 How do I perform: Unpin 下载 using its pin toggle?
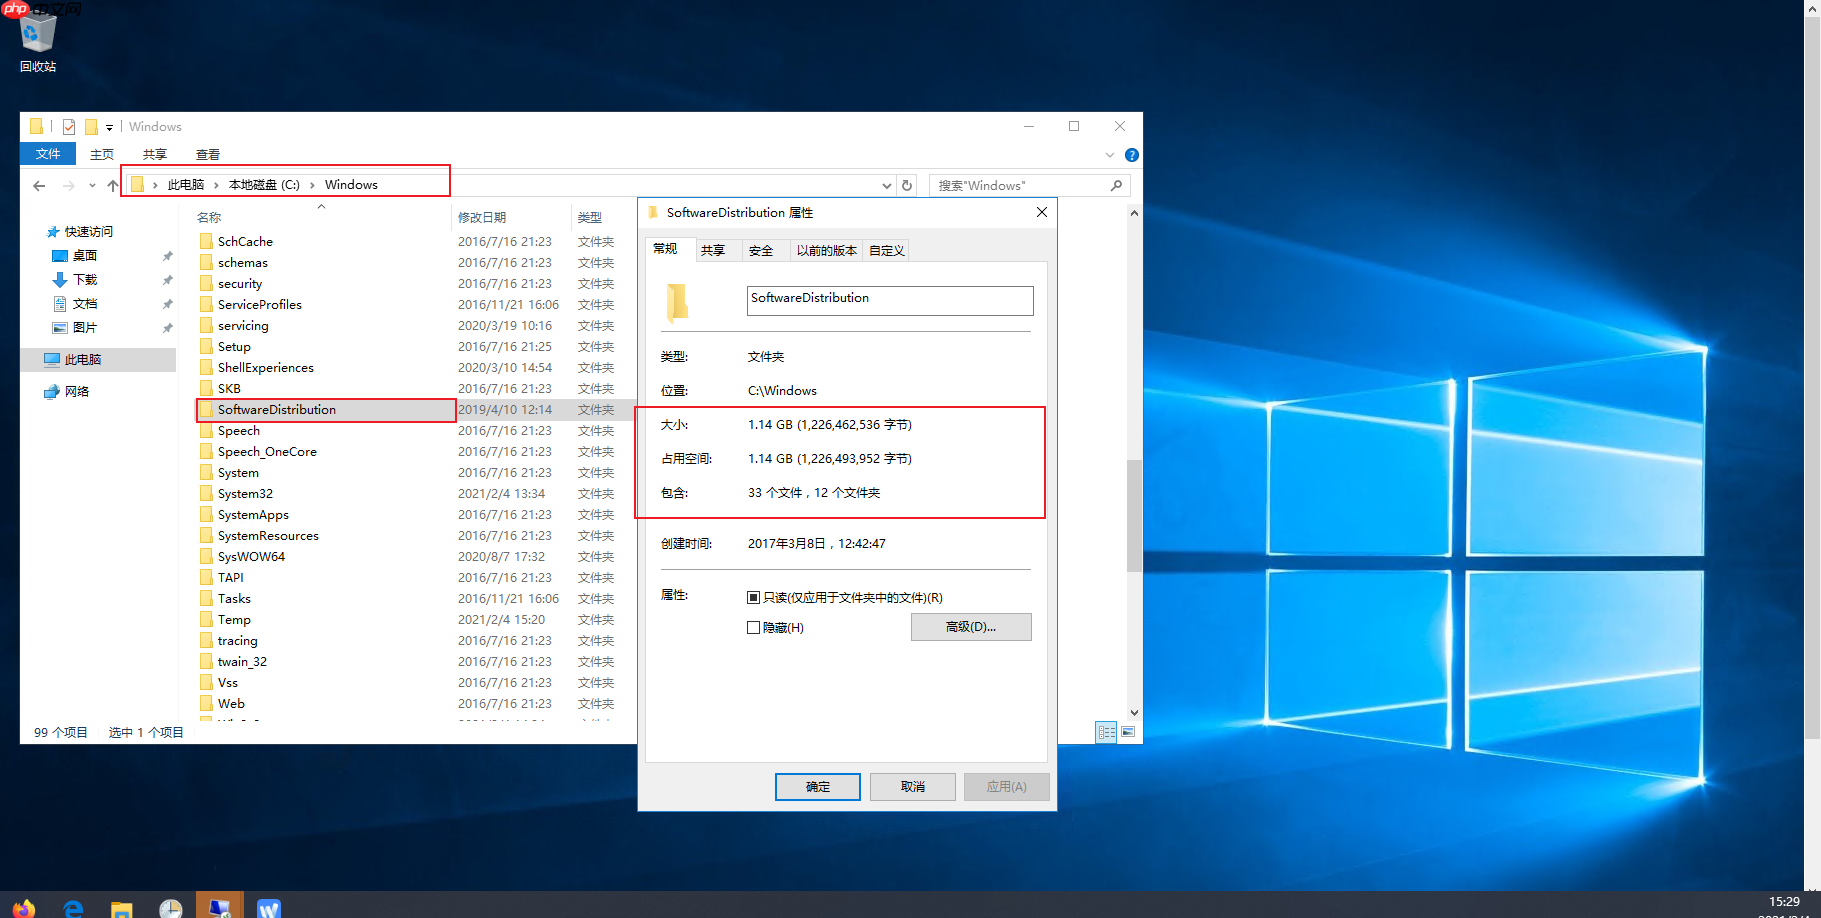[x=168, y=280]
